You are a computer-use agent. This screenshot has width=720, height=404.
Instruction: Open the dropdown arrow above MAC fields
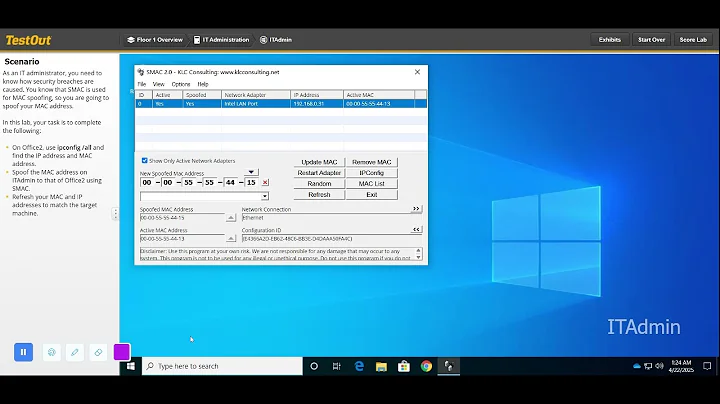pos(251,172)
